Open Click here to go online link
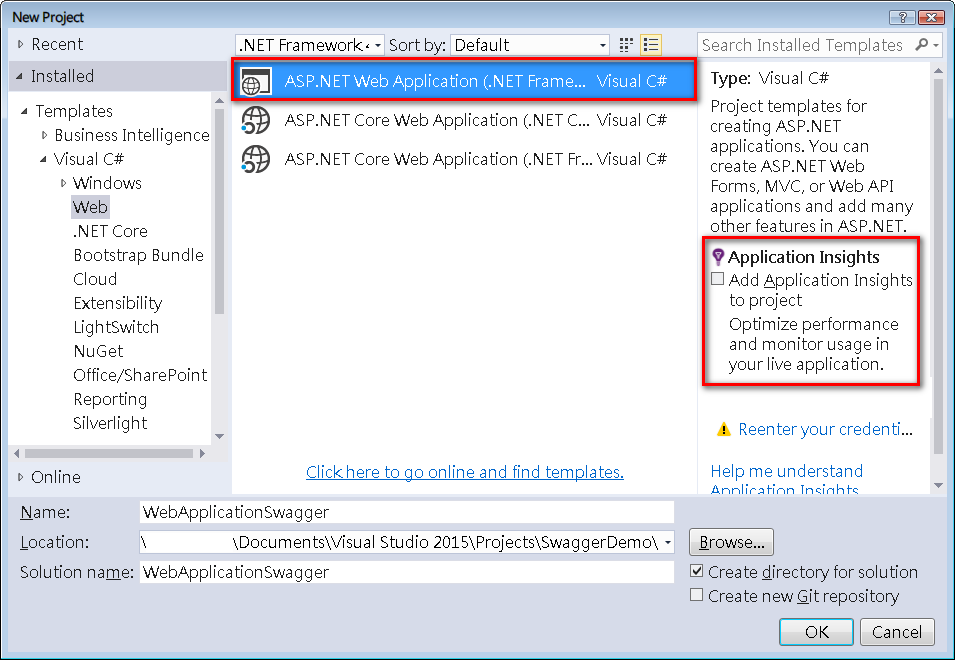The width and height of the screenshot is (955, 660). point(465,472)
